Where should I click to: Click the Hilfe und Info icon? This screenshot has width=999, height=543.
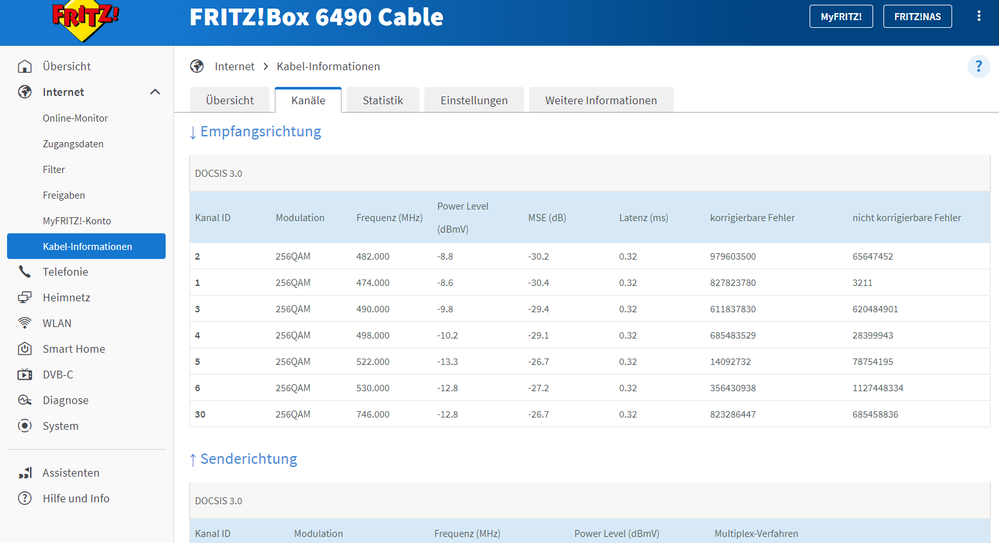point(25,498)
